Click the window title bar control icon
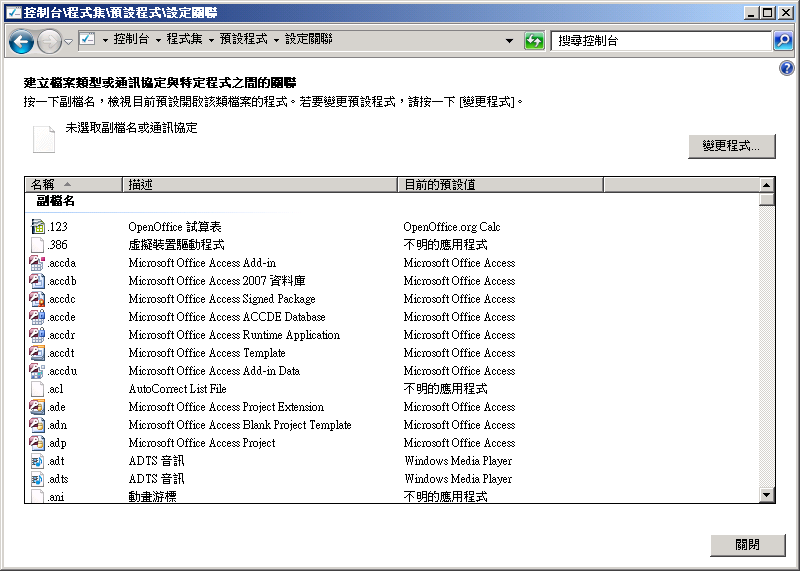800x571 pixels. click(x=13, y=13)
